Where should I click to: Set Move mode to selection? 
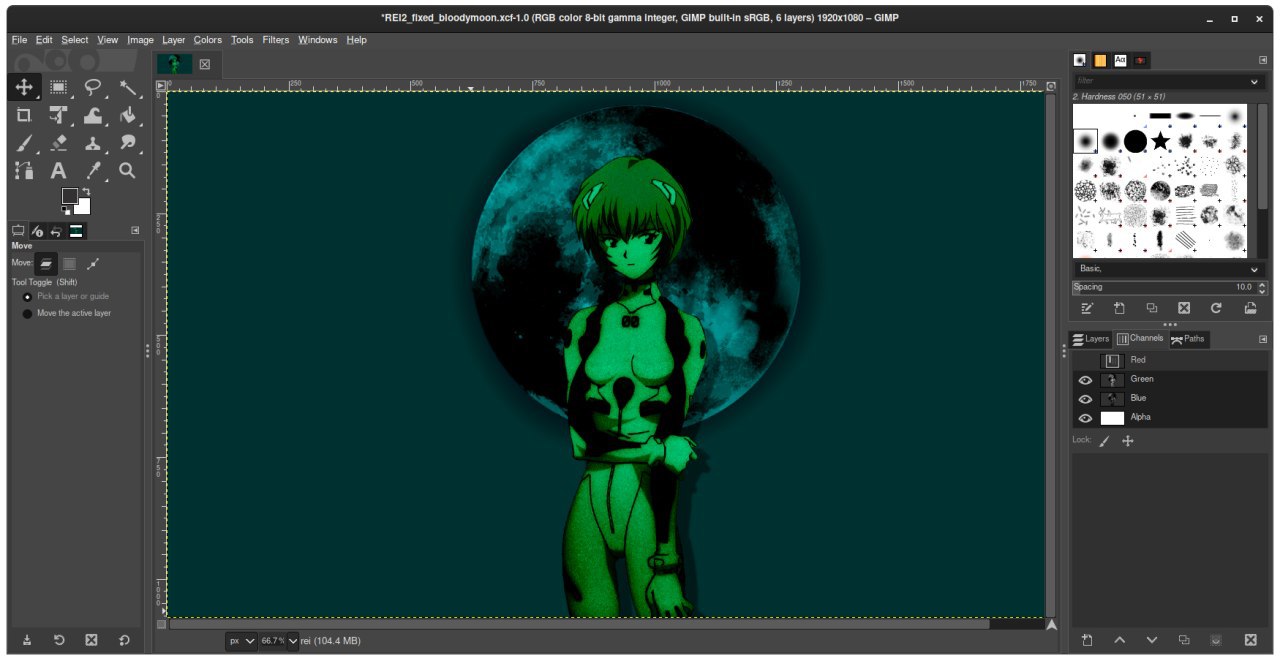pyautogui.click(x=69, y=264)
